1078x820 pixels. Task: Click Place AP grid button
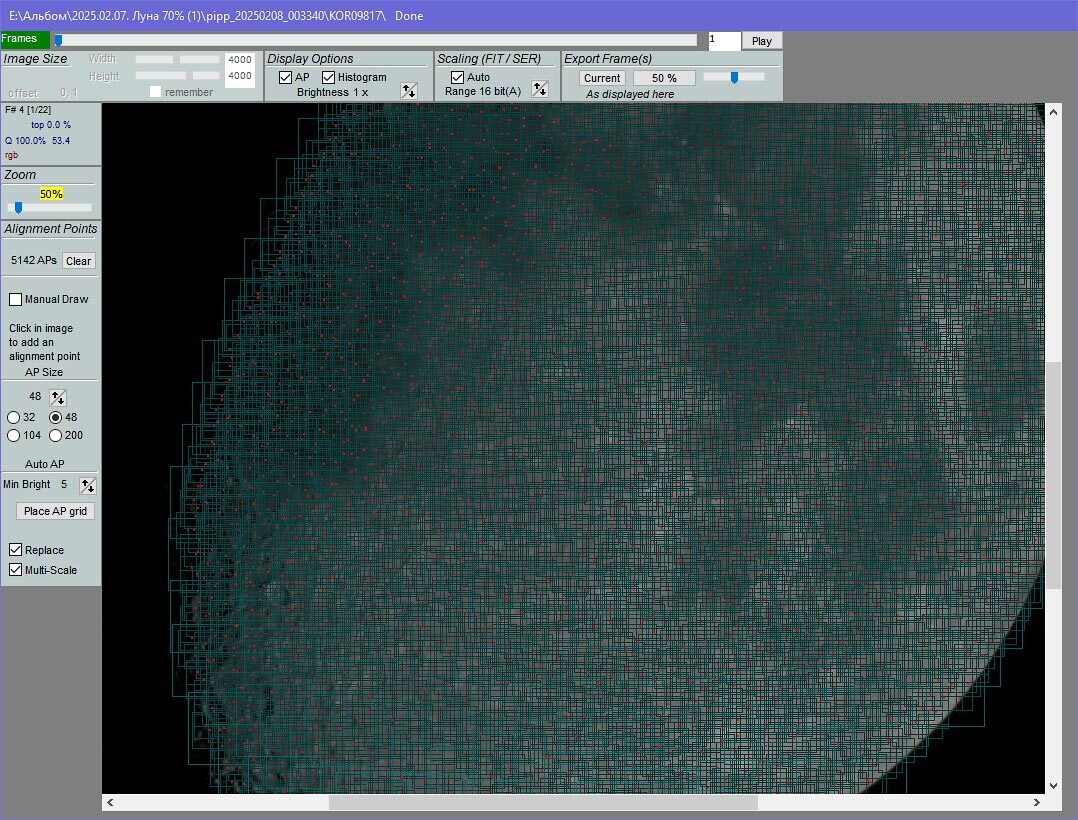pyautogui.click(x=56, y=511)
